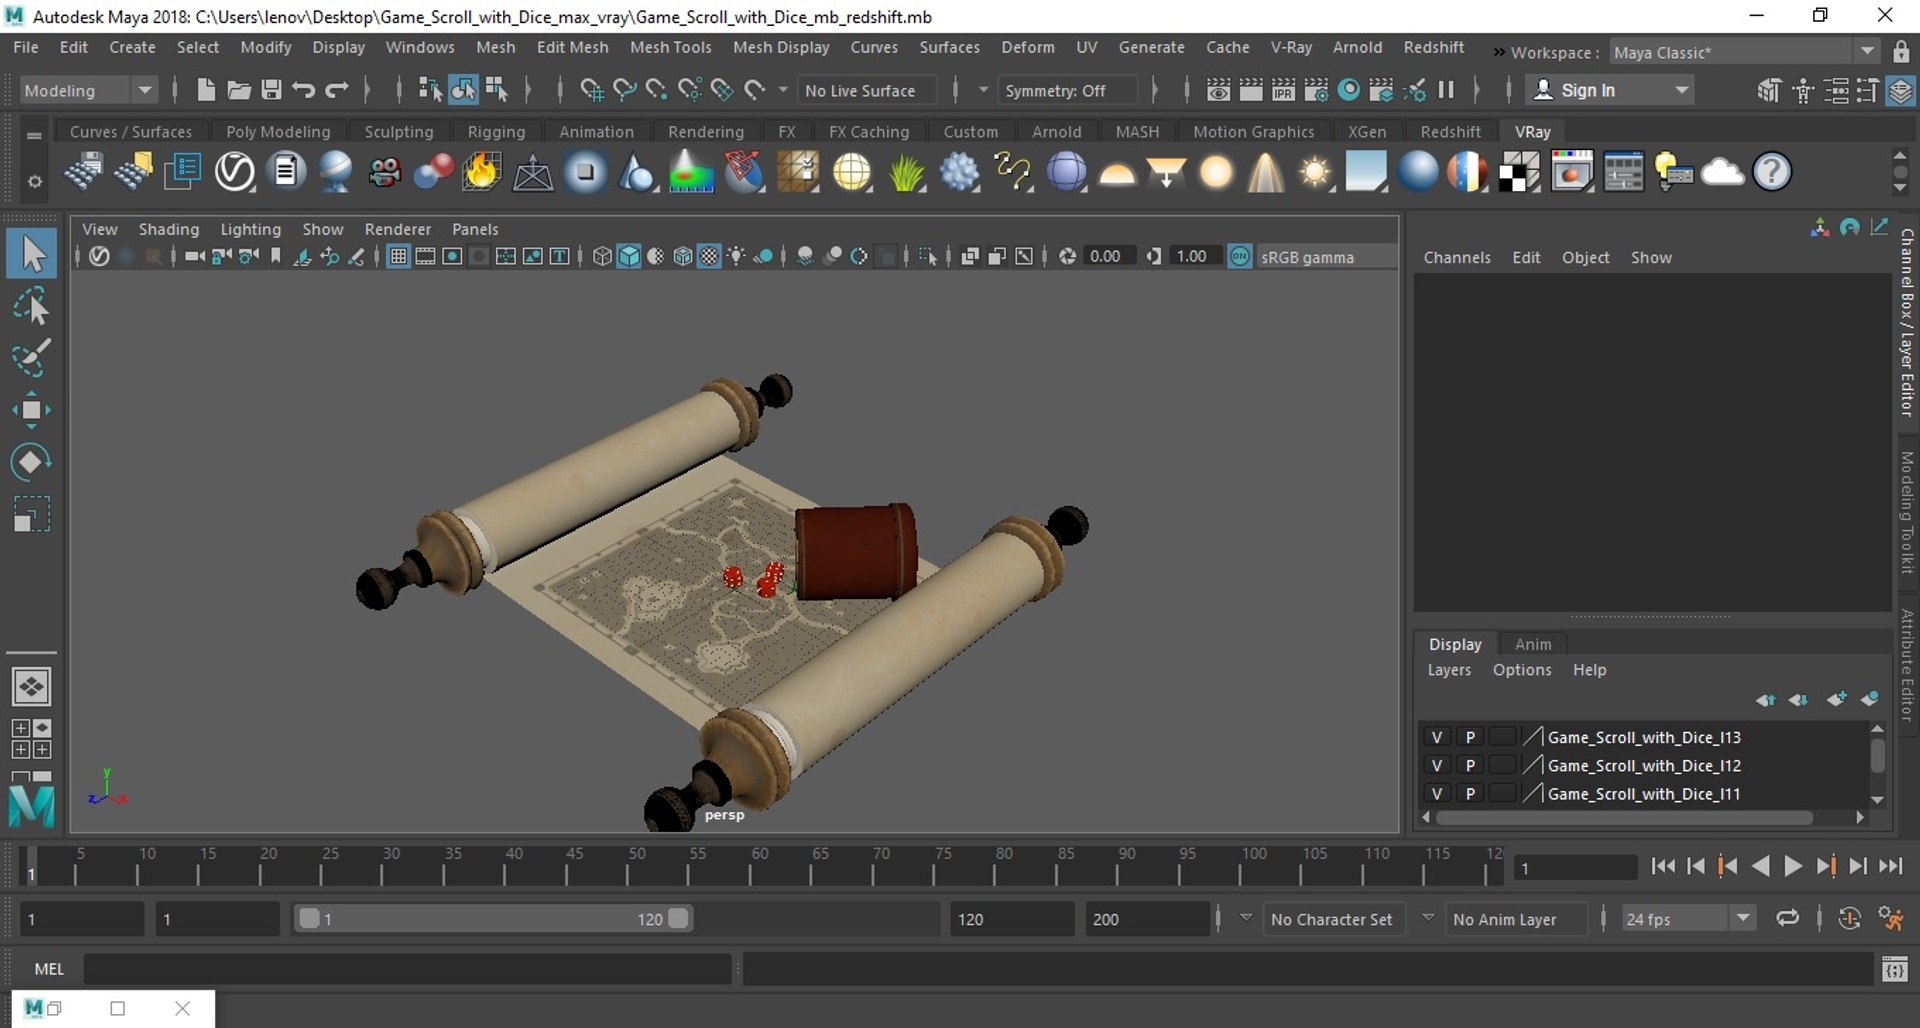Expand the No Character Set dropdown
Screen dimensions: 1920x1028
click(1246, 918)
